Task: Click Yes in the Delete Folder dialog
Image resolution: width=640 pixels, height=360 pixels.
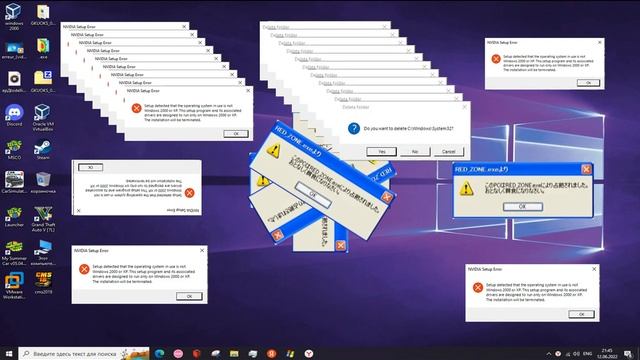Action: click(x=381, y=151)
